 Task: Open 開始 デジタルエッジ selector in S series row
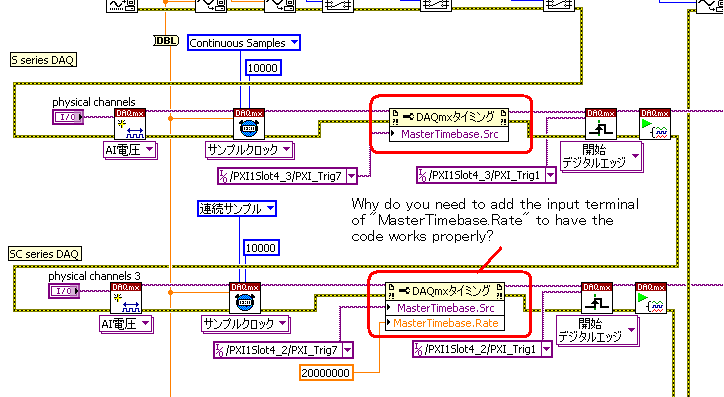636,156
